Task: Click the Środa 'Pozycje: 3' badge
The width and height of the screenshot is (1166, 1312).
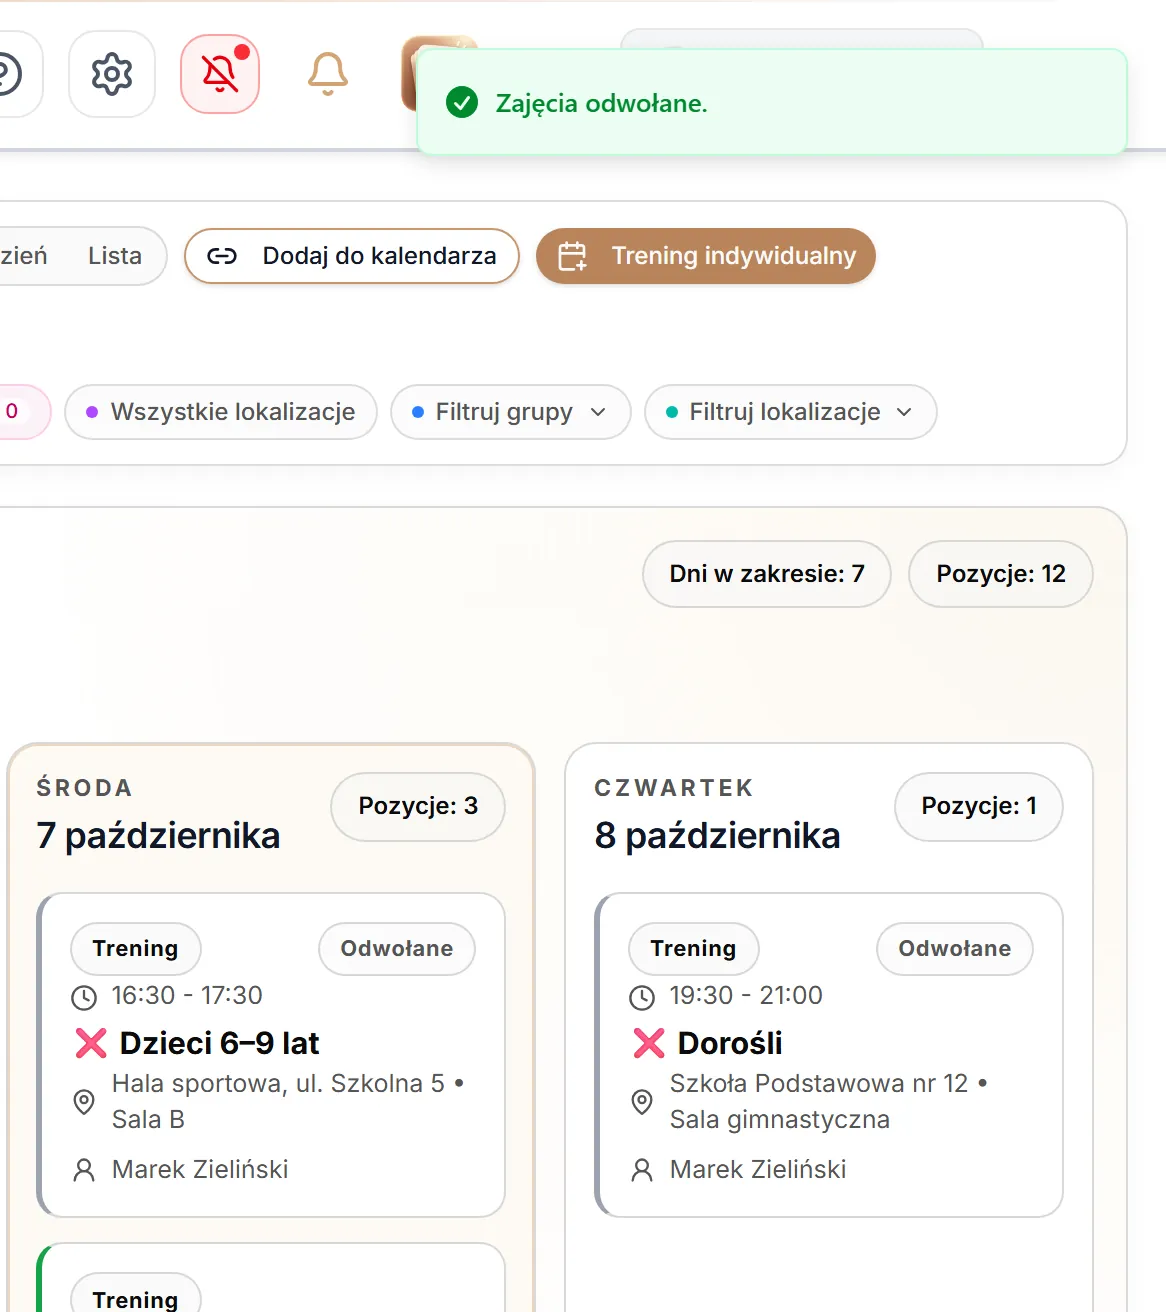Action: pos(418,806)
